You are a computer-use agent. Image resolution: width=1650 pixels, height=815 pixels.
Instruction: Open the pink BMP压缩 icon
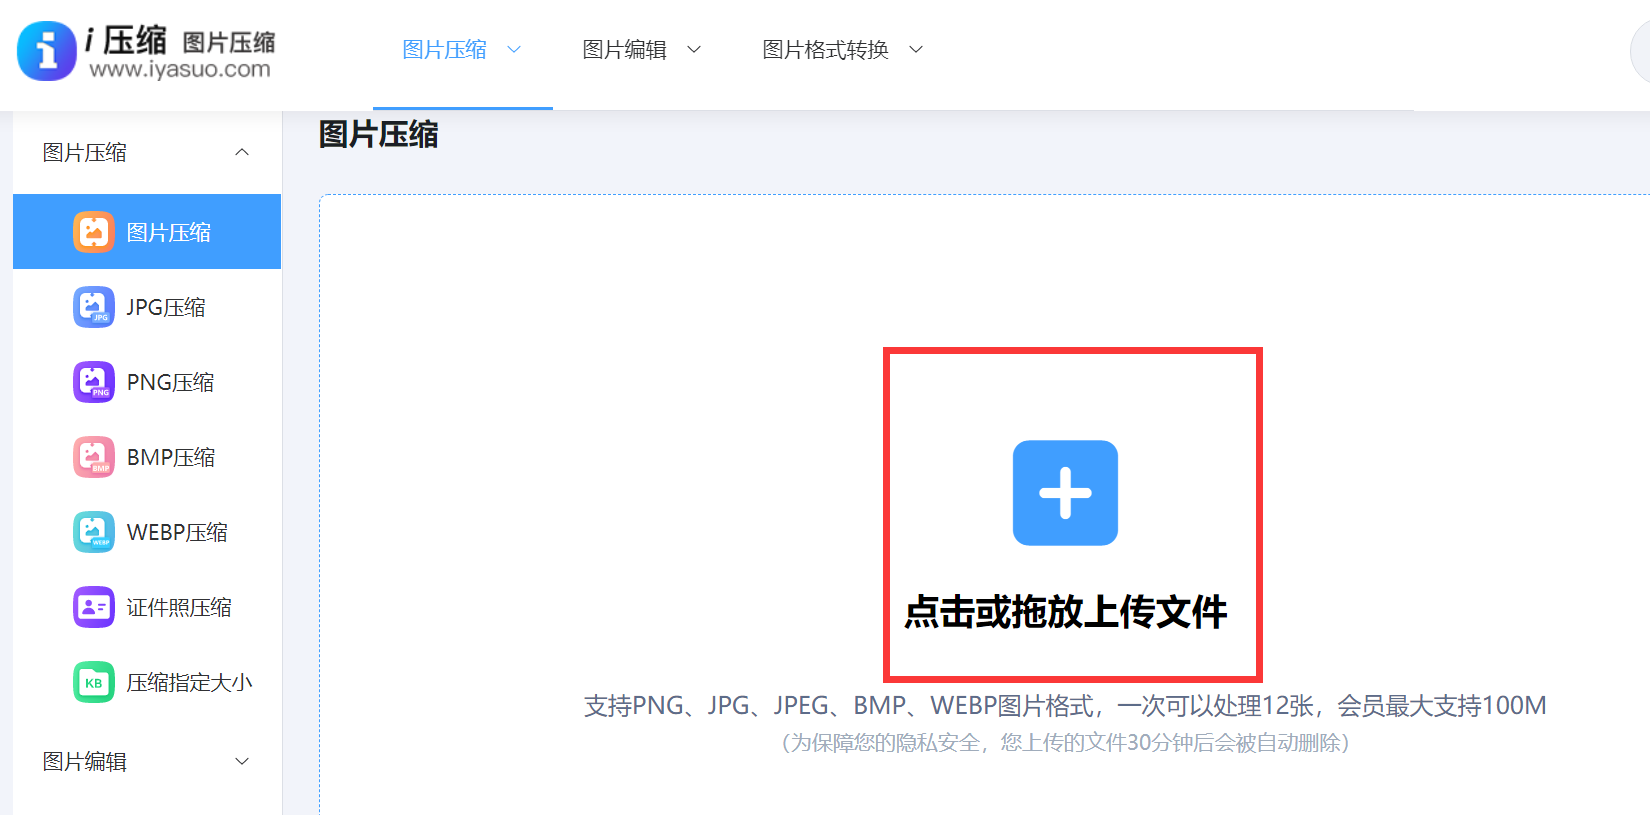point(94,457)
